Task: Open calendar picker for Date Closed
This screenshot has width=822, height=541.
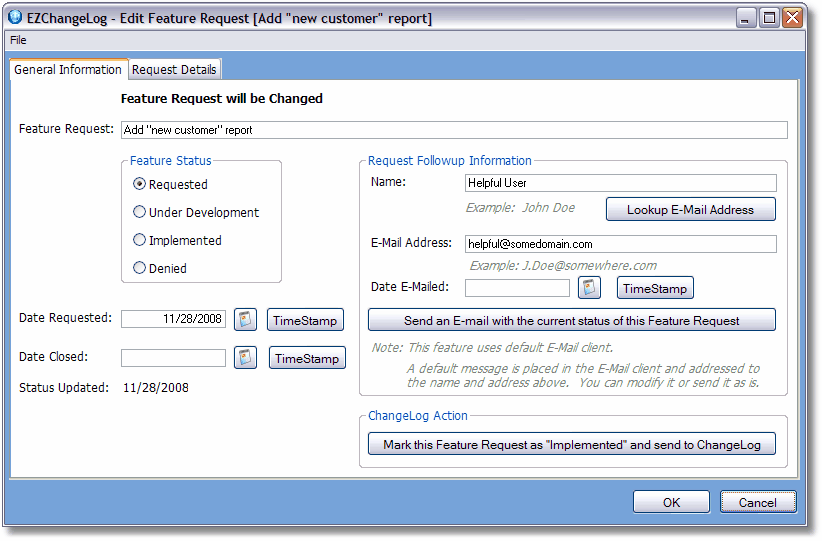Action: coord(245,358)
